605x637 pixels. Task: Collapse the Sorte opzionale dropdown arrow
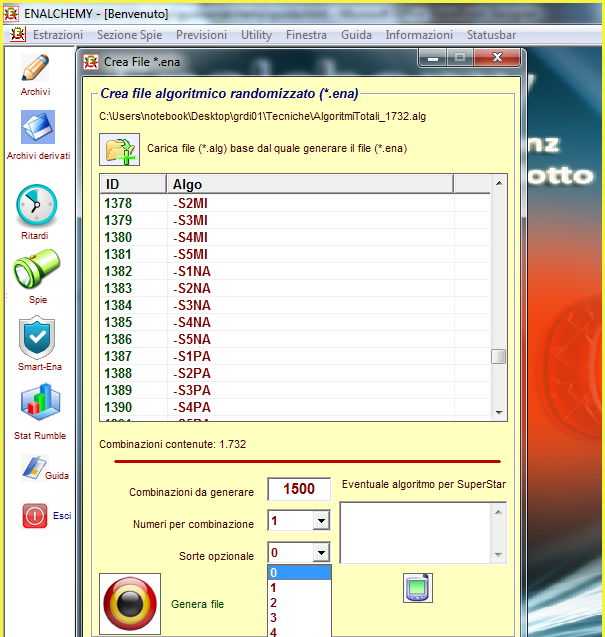[x=321, y=552]
